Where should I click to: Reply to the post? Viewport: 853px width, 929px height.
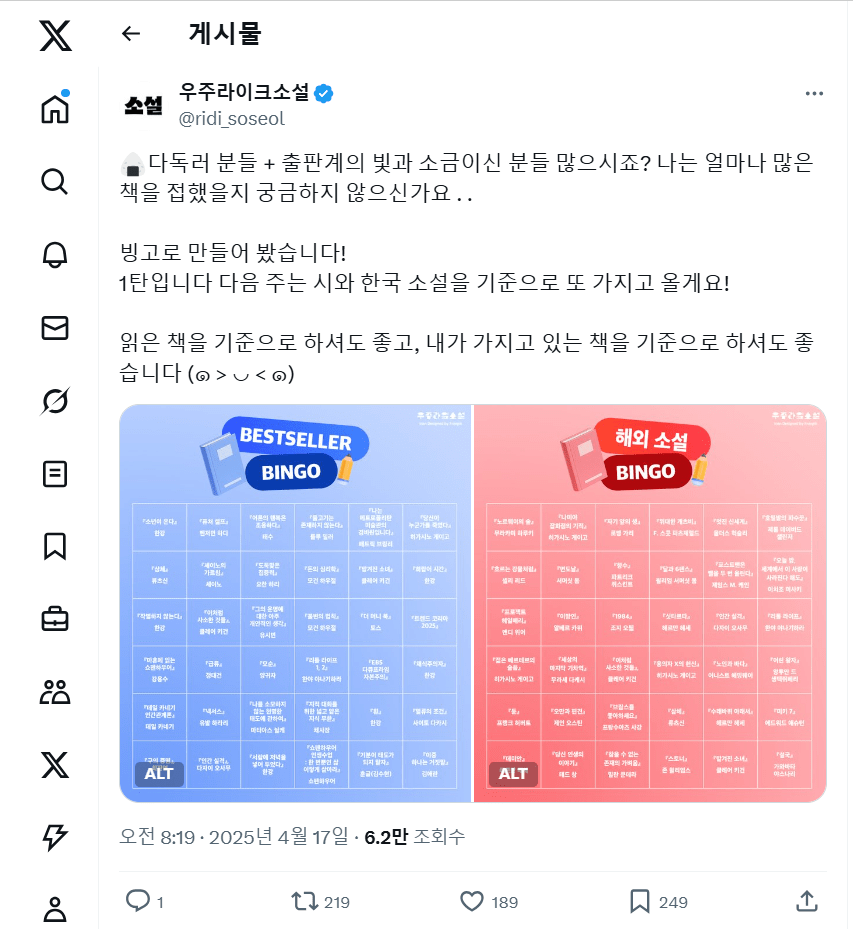(x=138, y=901)
